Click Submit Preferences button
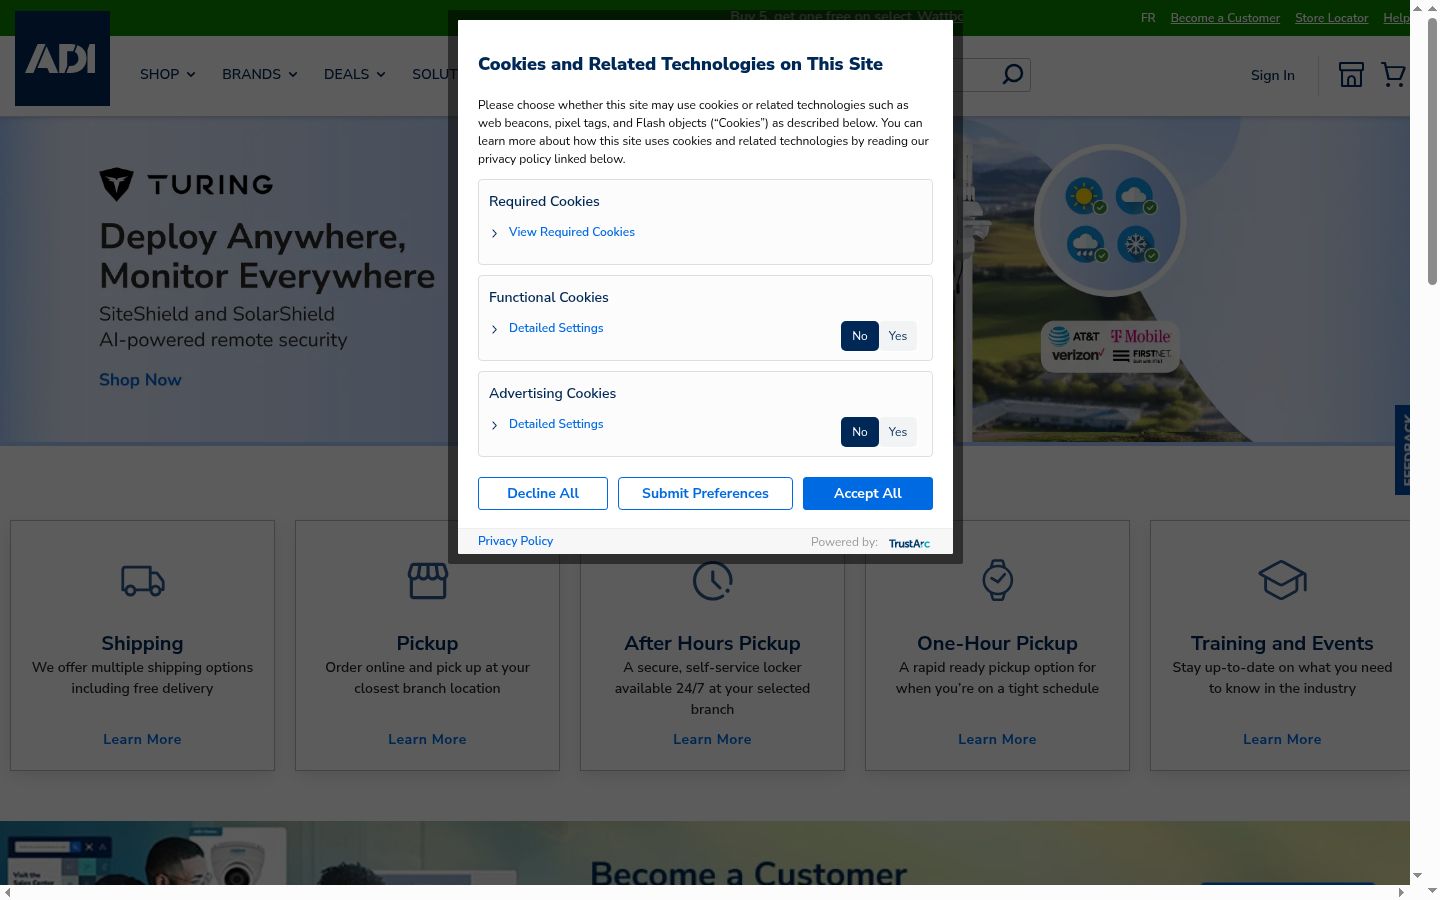This screenshot has height=900, width=1440. click(705, 493)
